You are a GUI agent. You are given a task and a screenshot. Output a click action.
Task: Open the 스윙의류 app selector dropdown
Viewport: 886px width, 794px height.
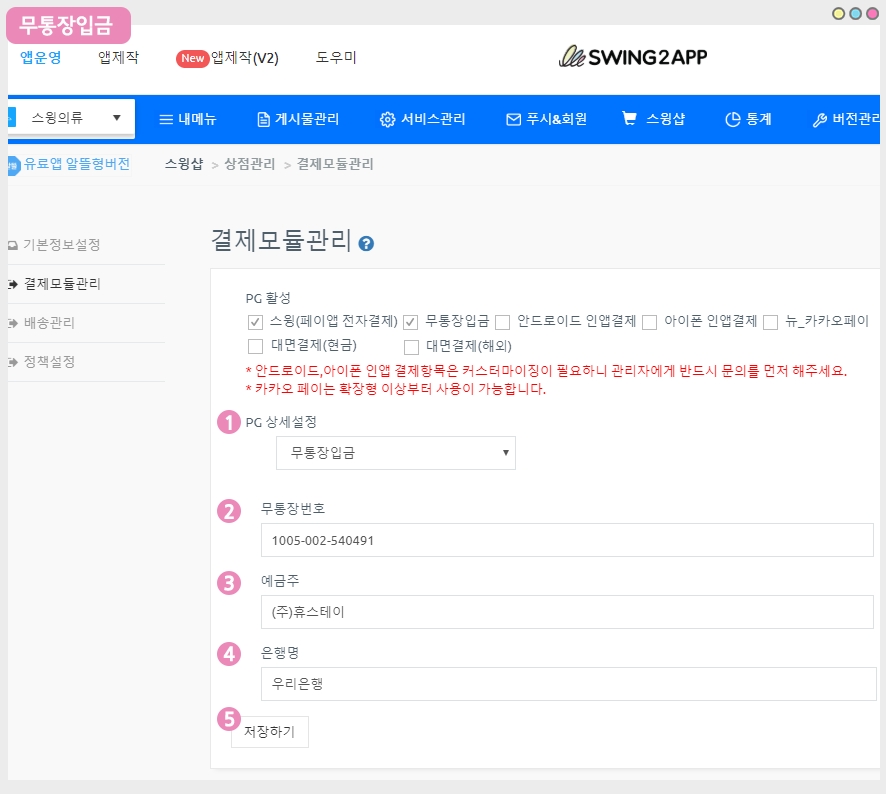(71, 118)
